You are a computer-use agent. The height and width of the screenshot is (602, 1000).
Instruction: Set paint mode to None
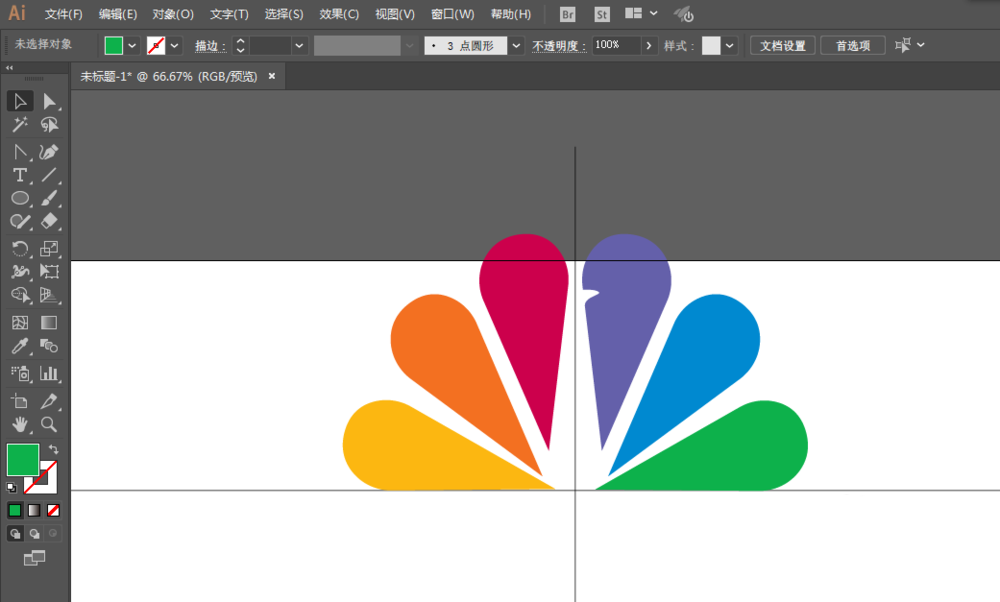tap(54, 510)
